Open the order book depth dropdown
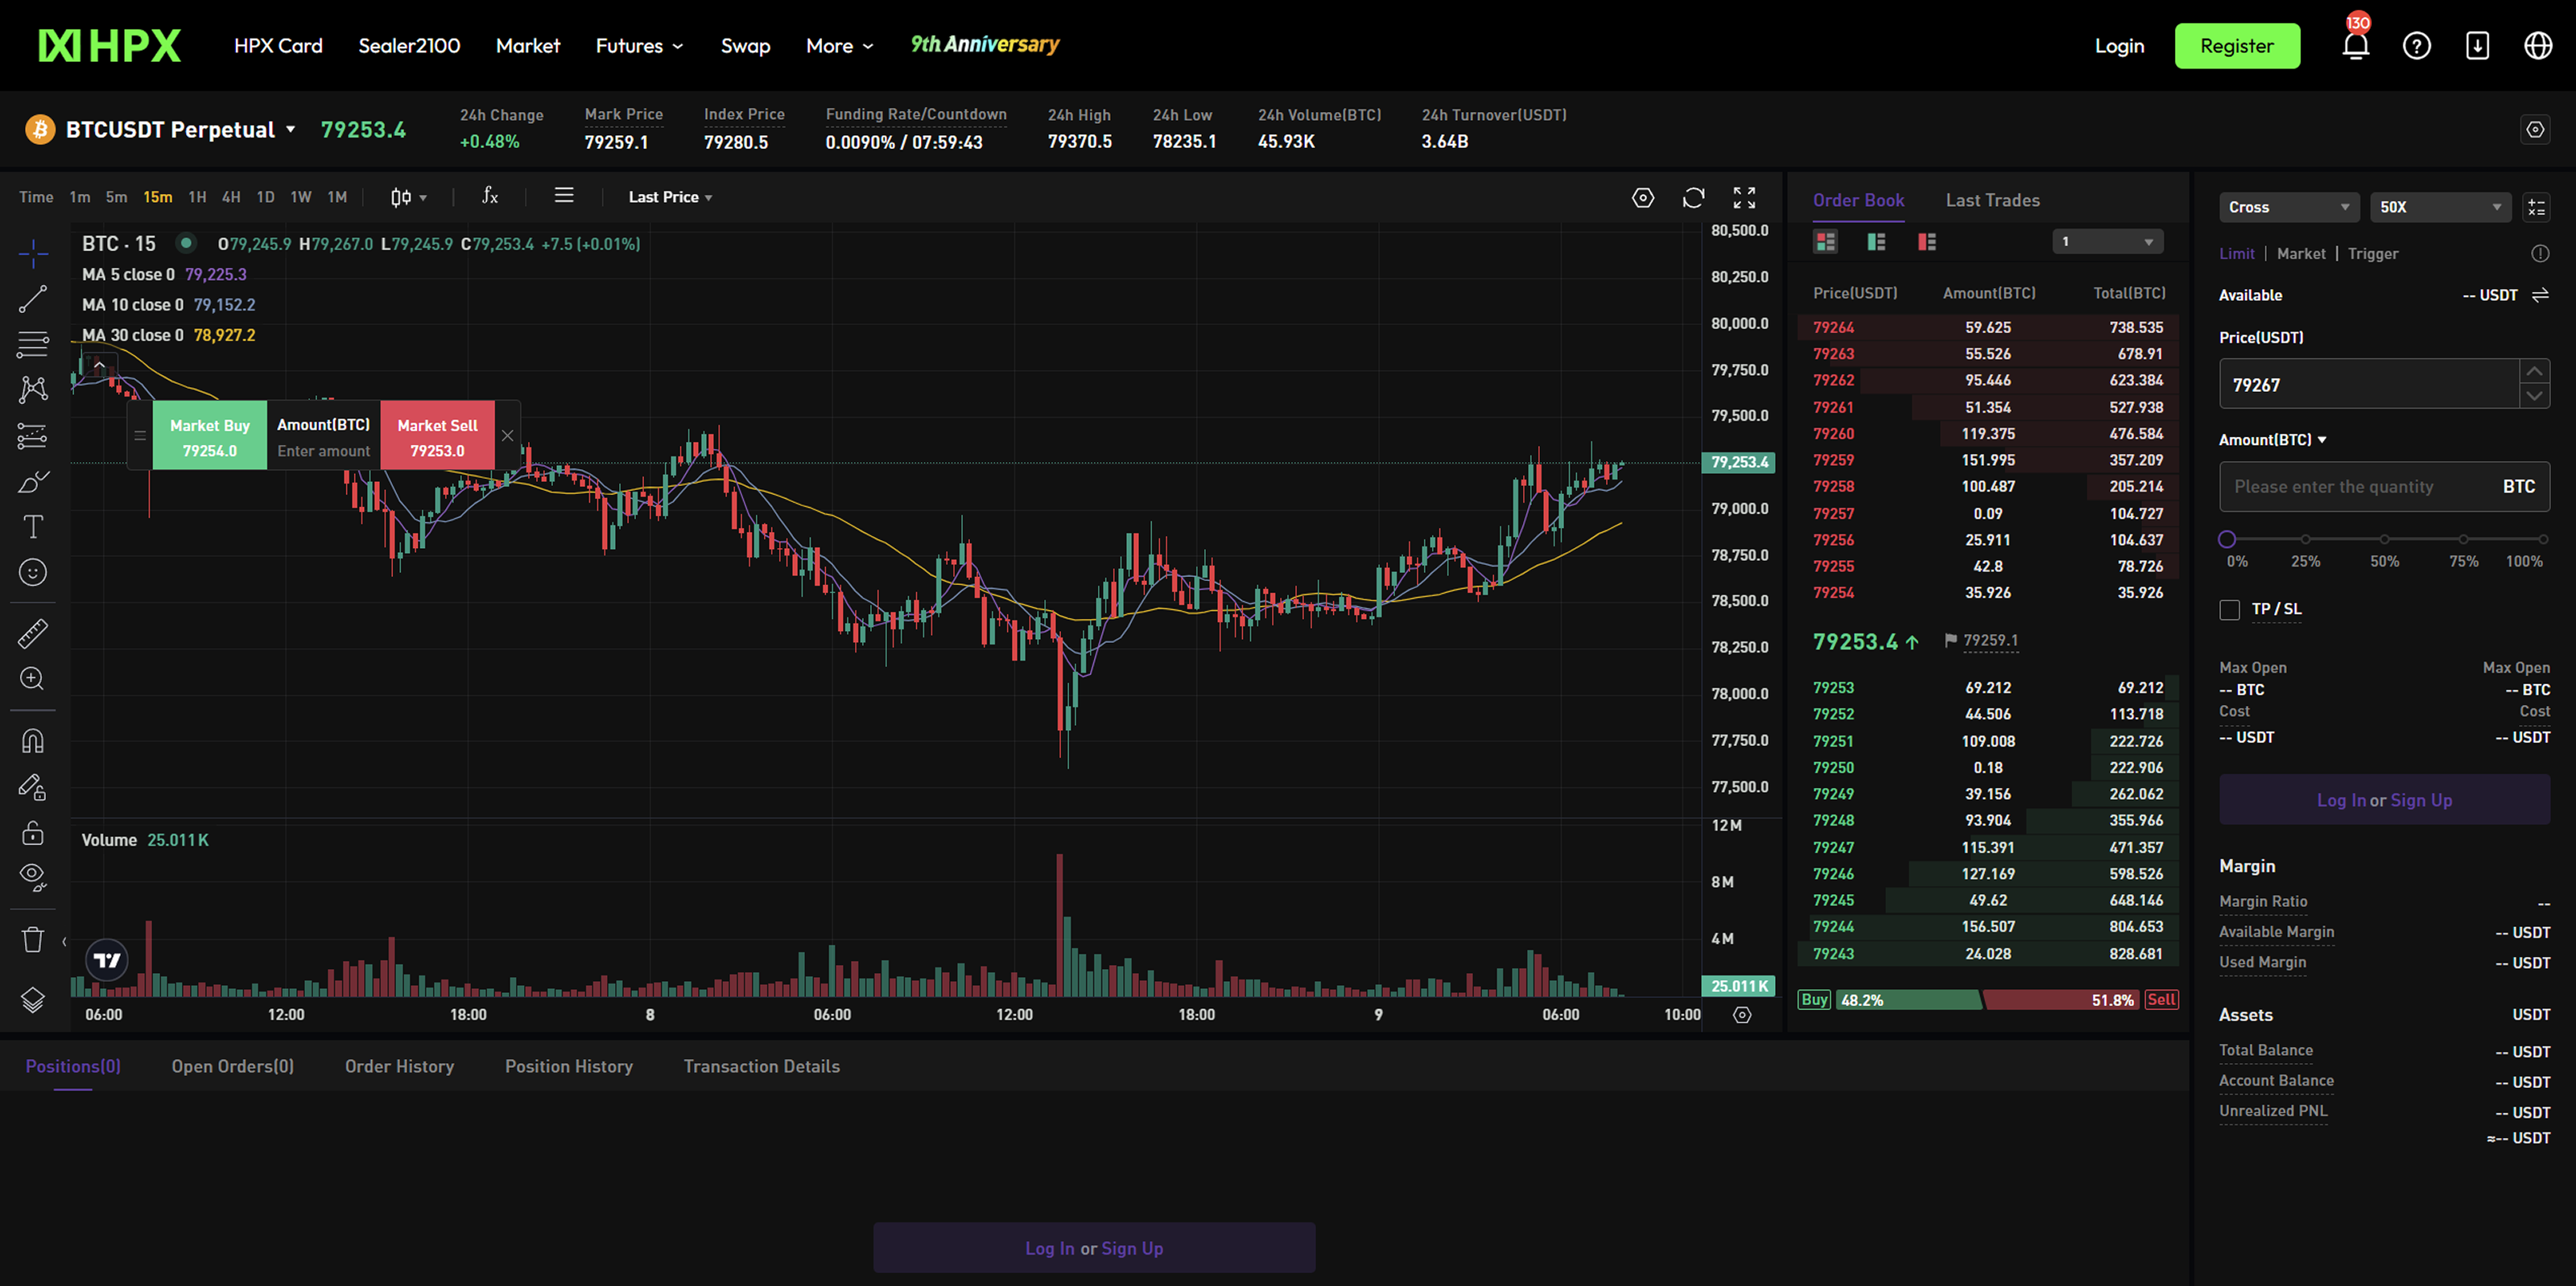Viewport: 2576px width, 1286px height. coord(2107,241)
